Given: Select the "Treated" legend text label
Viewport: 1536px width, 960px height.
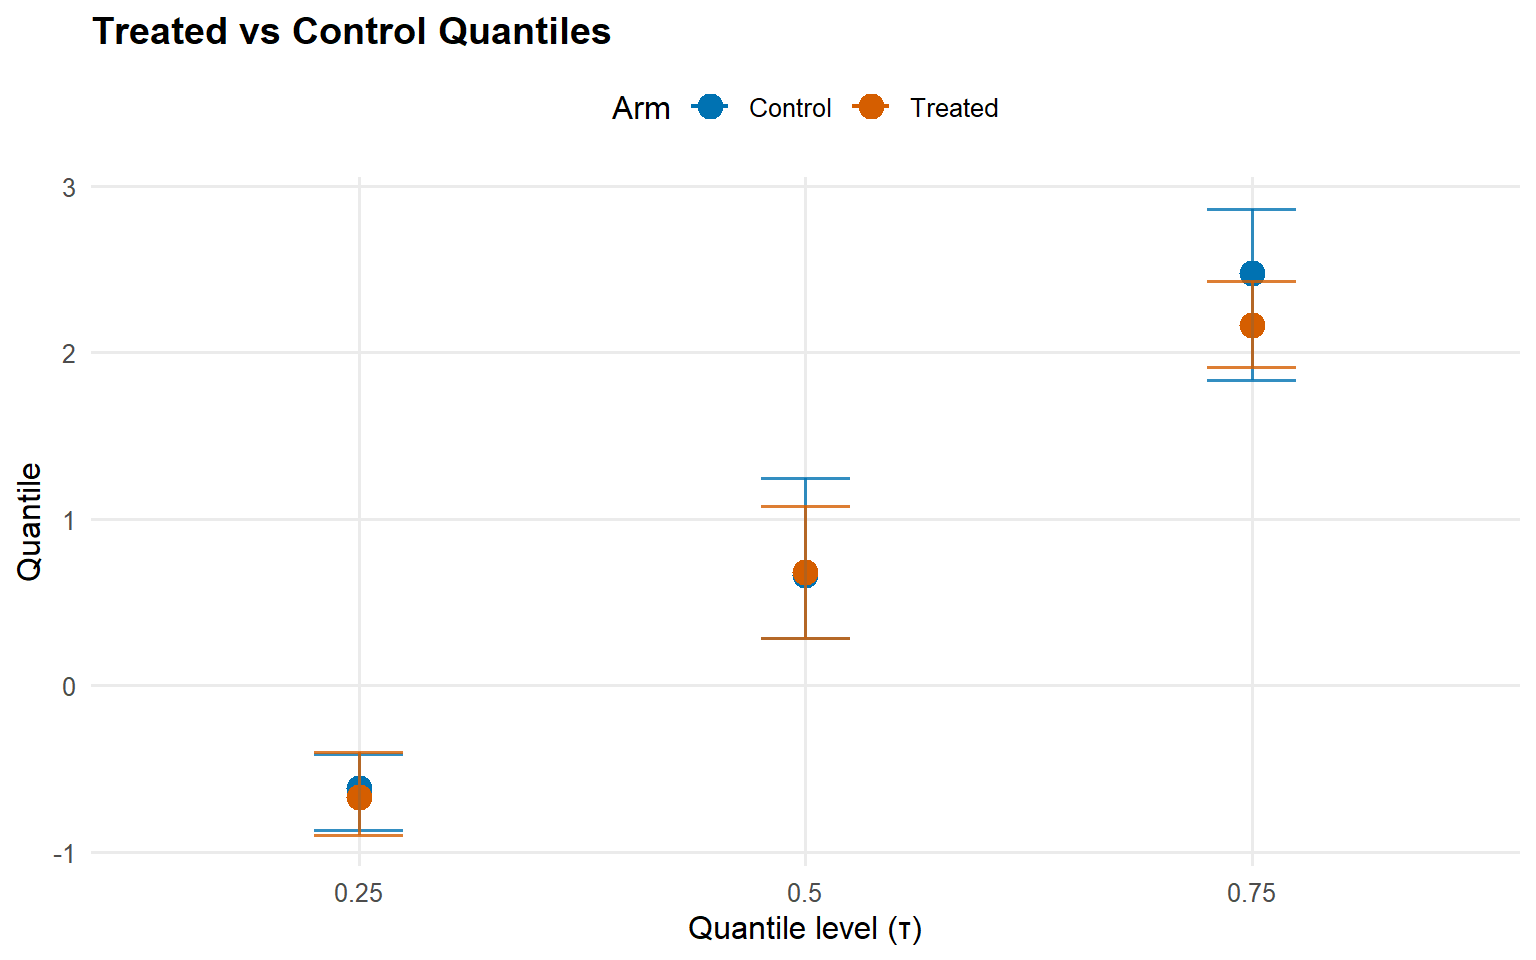Looking at the screenshot, I should click(954, 108).
